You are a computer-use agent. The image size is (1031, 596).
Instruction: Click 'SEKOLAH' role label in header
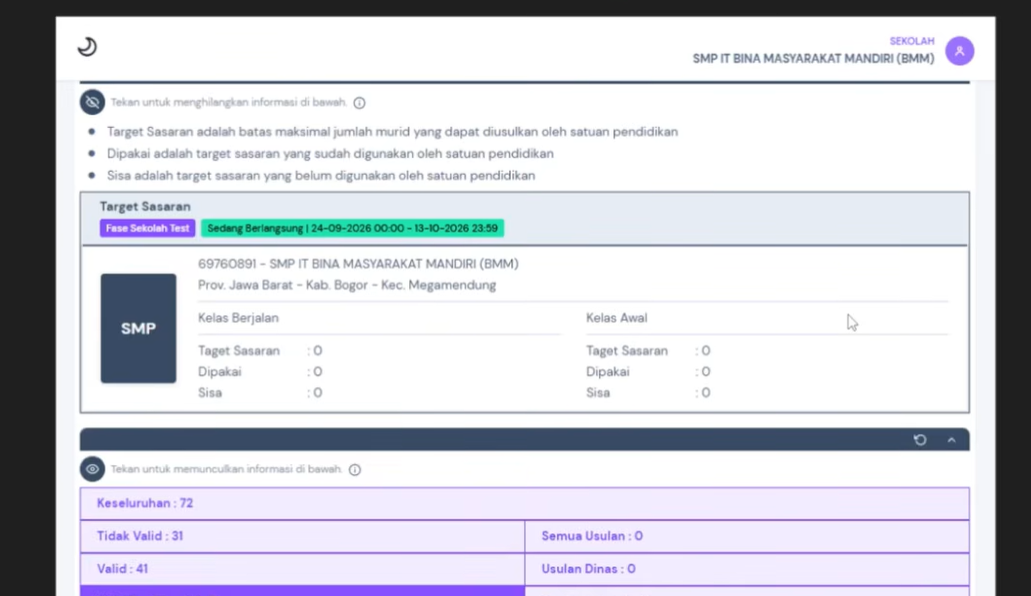click(x=912, y=41)
